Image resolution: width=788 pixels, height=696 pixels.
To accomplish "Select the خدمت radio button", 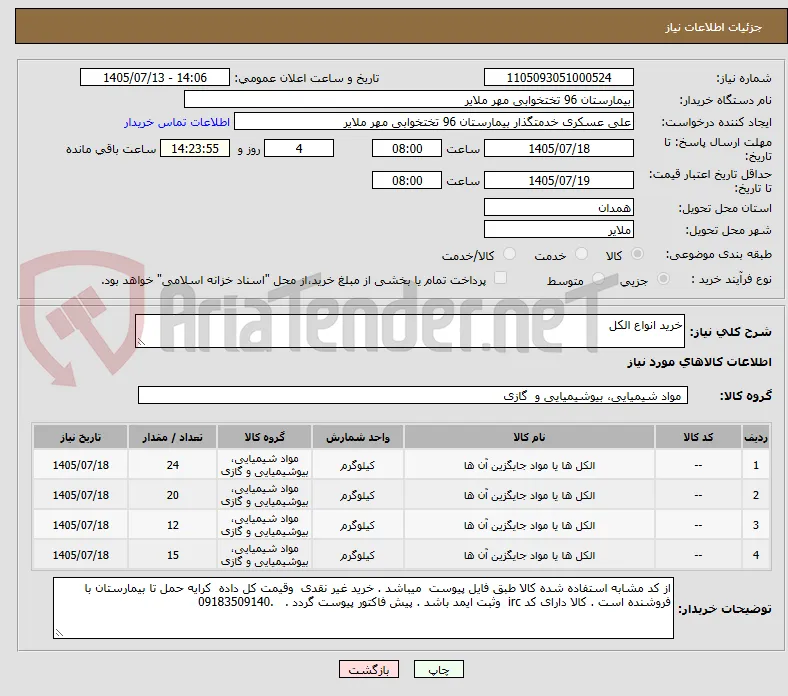I will tap(581, 254).
